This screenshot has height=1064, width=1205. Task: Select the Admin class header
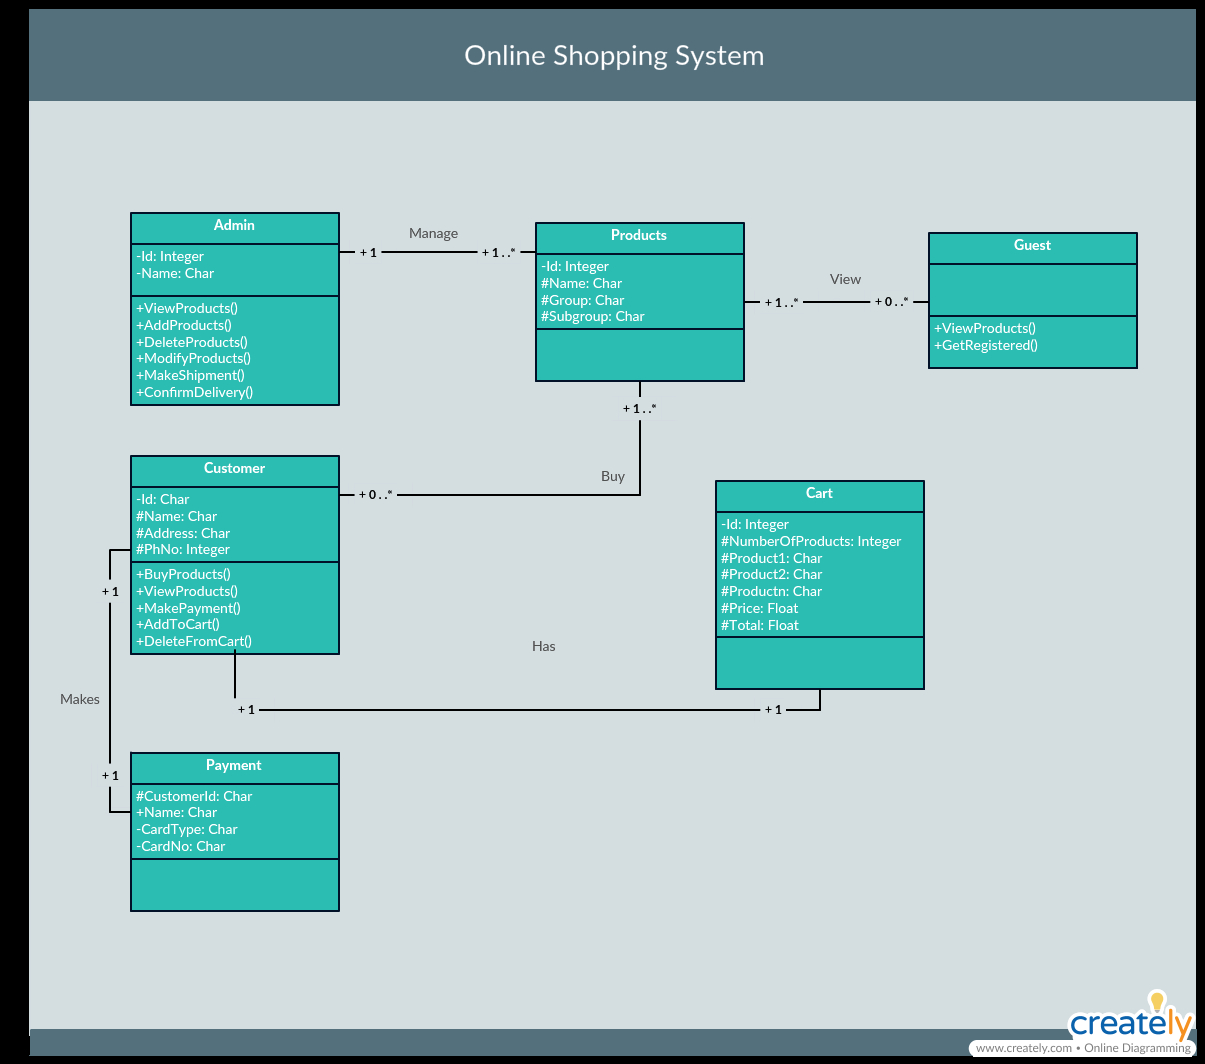coord(235,227)
